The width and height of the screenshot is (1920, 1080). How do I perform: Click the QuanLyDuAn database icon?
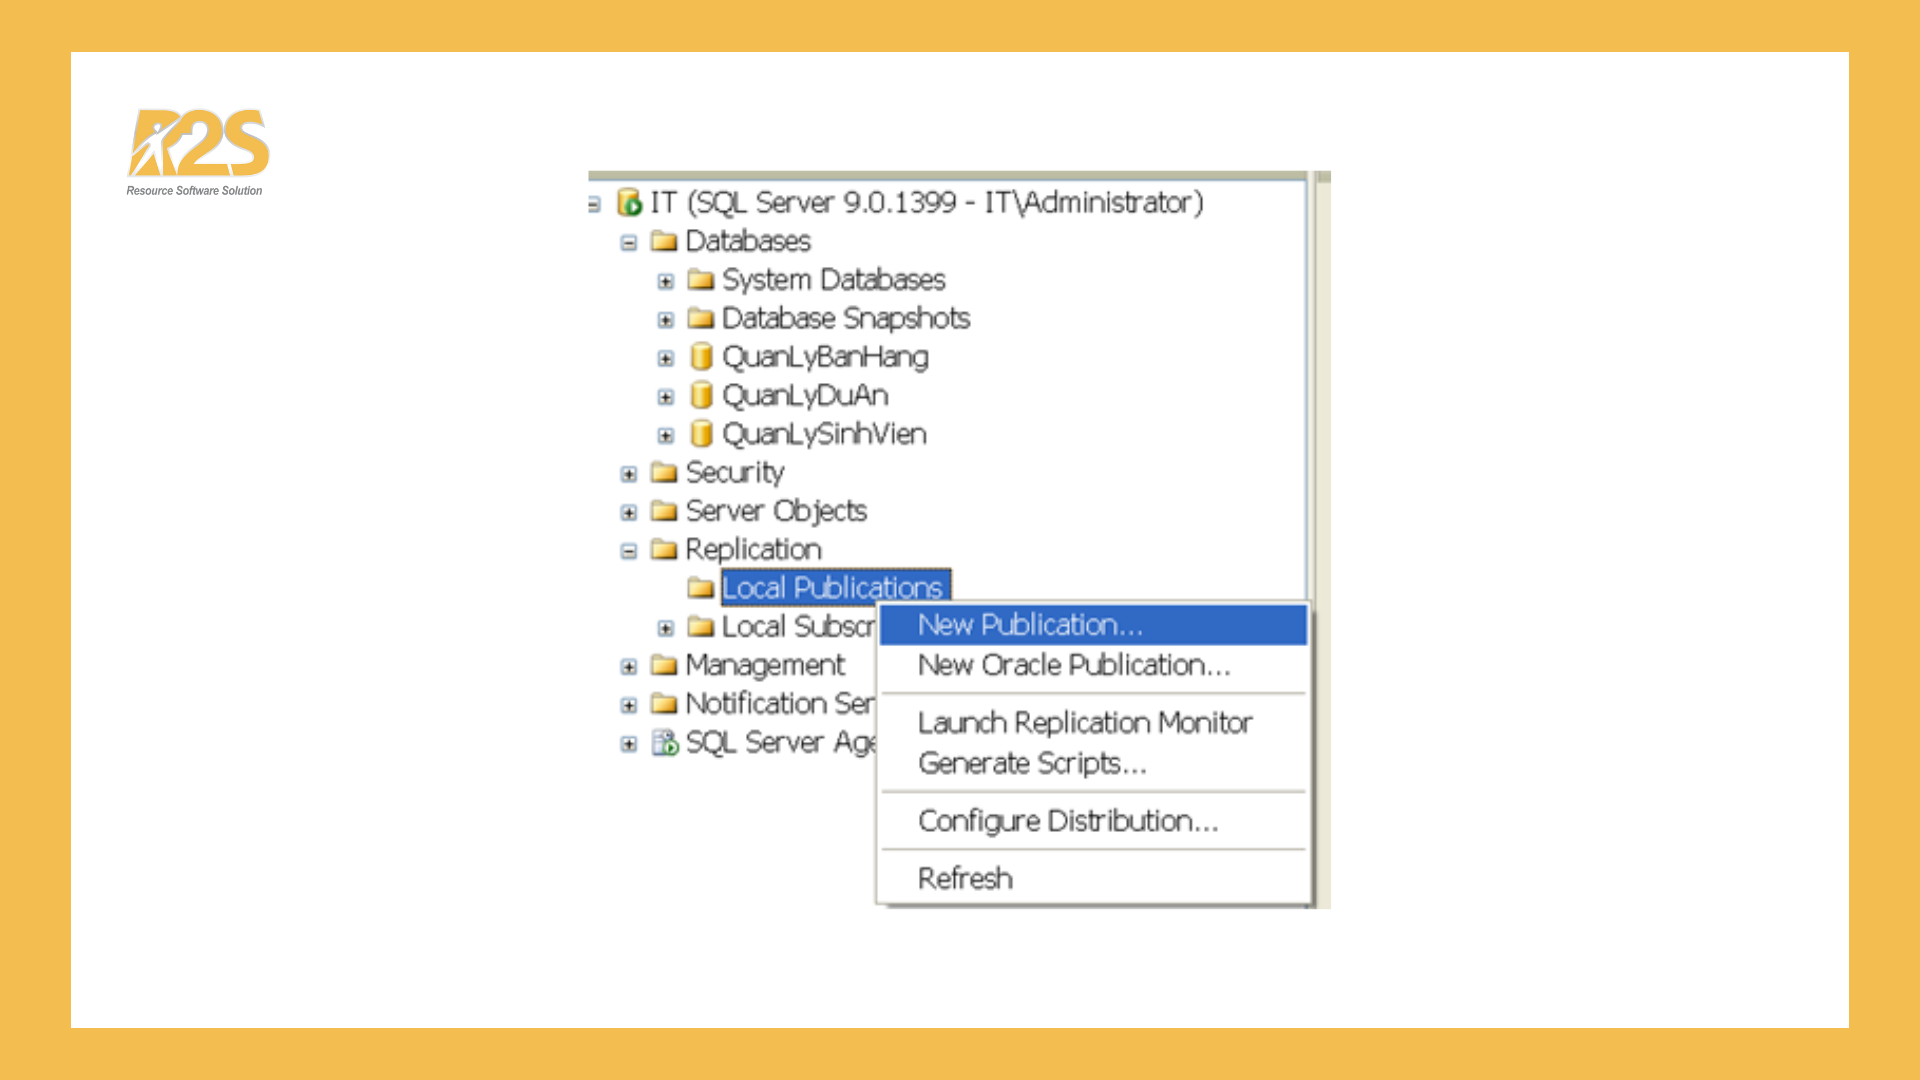click(x=703, y=395)
